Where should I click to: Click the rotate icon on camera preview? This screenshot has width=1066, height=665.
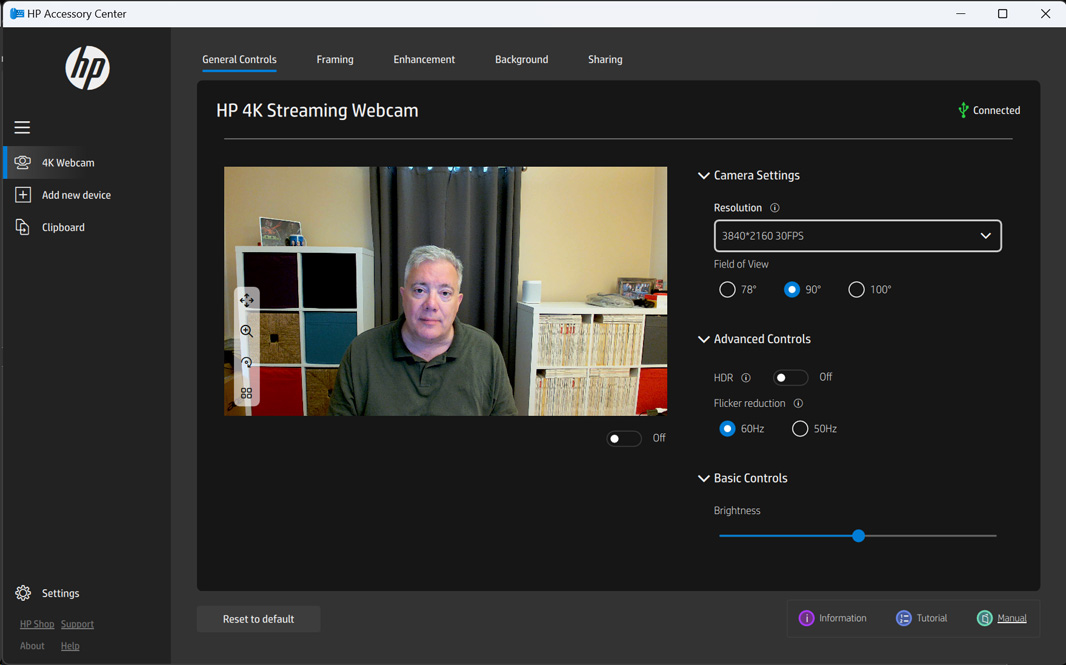tap(246, 362)
